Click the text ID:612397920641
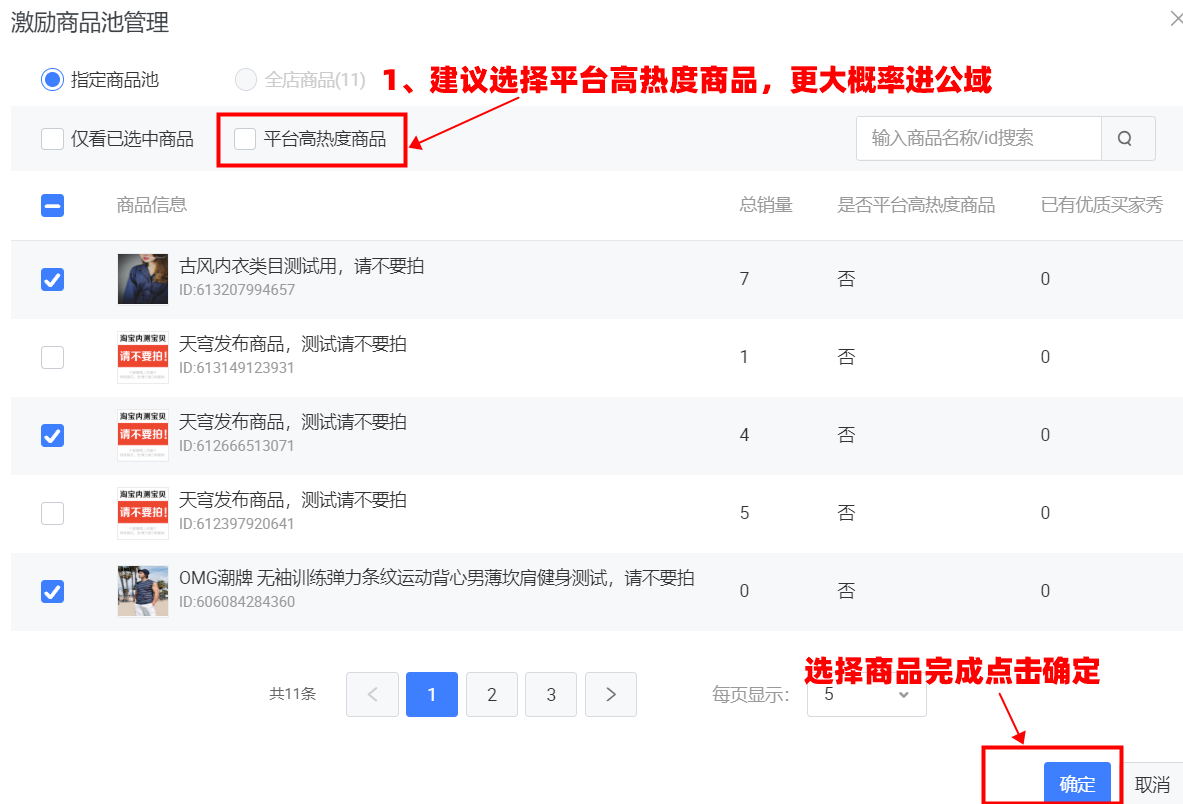This screenshot has width=1183, height=804. [237, 524]
